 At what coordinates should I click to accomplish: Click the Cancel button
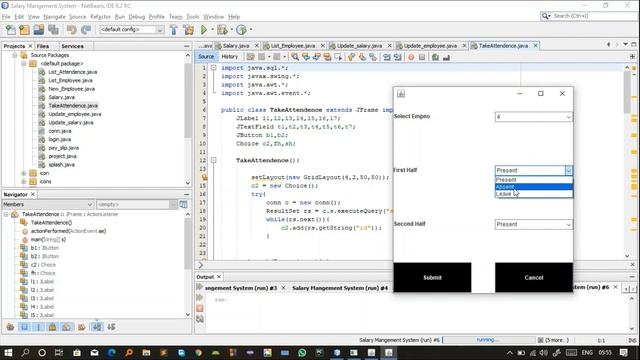(x=533, y=278)
